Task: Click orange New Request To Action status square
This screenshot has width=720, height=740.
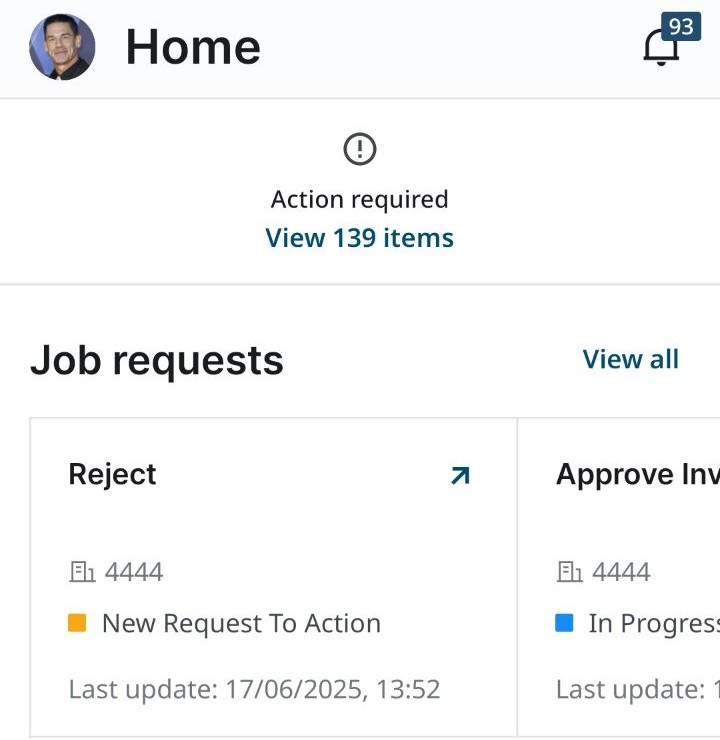Action: 77,622
